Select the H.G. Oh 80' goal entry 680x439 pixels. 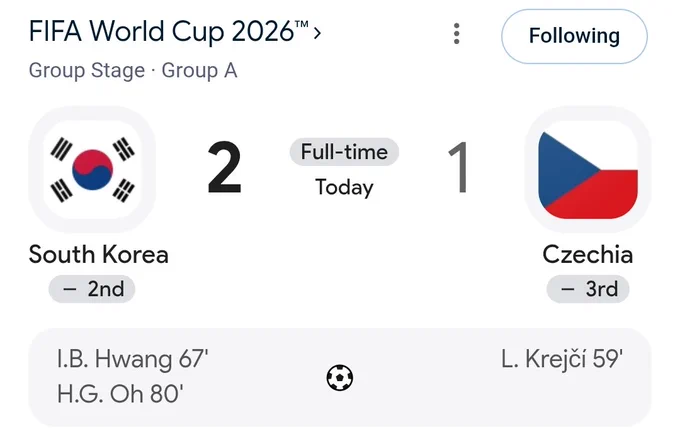pyautogui.click(x=120, y=394)
